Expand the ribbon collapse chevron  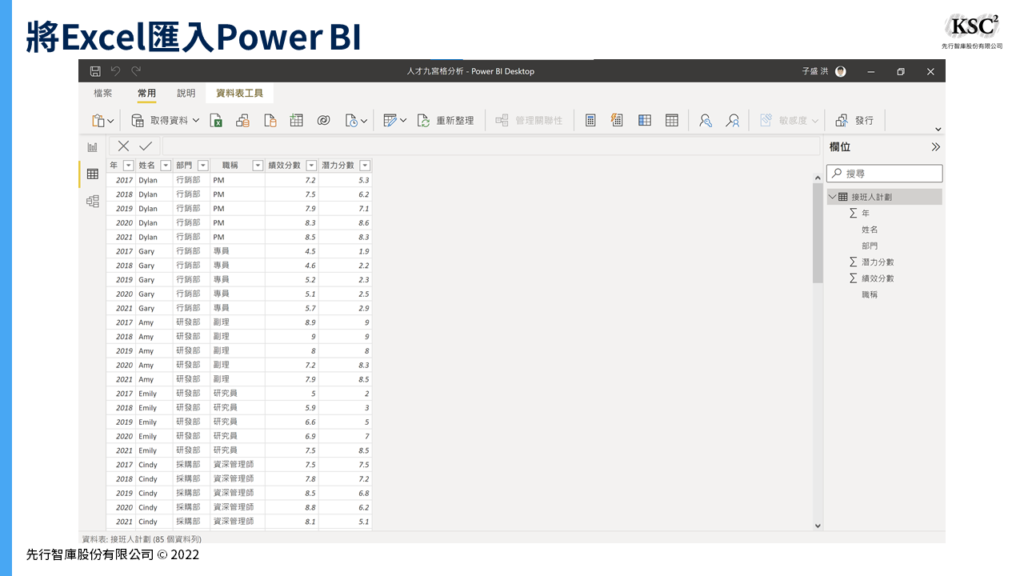click(938, 129)
